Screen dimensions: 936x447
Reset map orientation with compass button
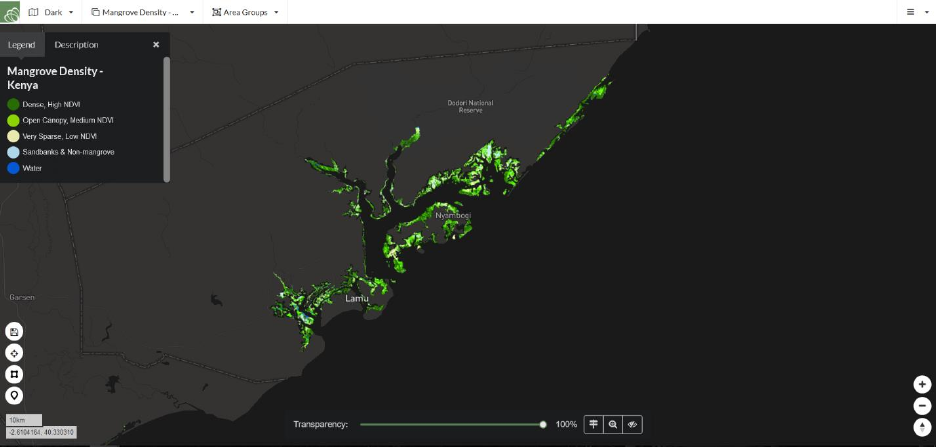pyautogui.click(x=922, y=427)
